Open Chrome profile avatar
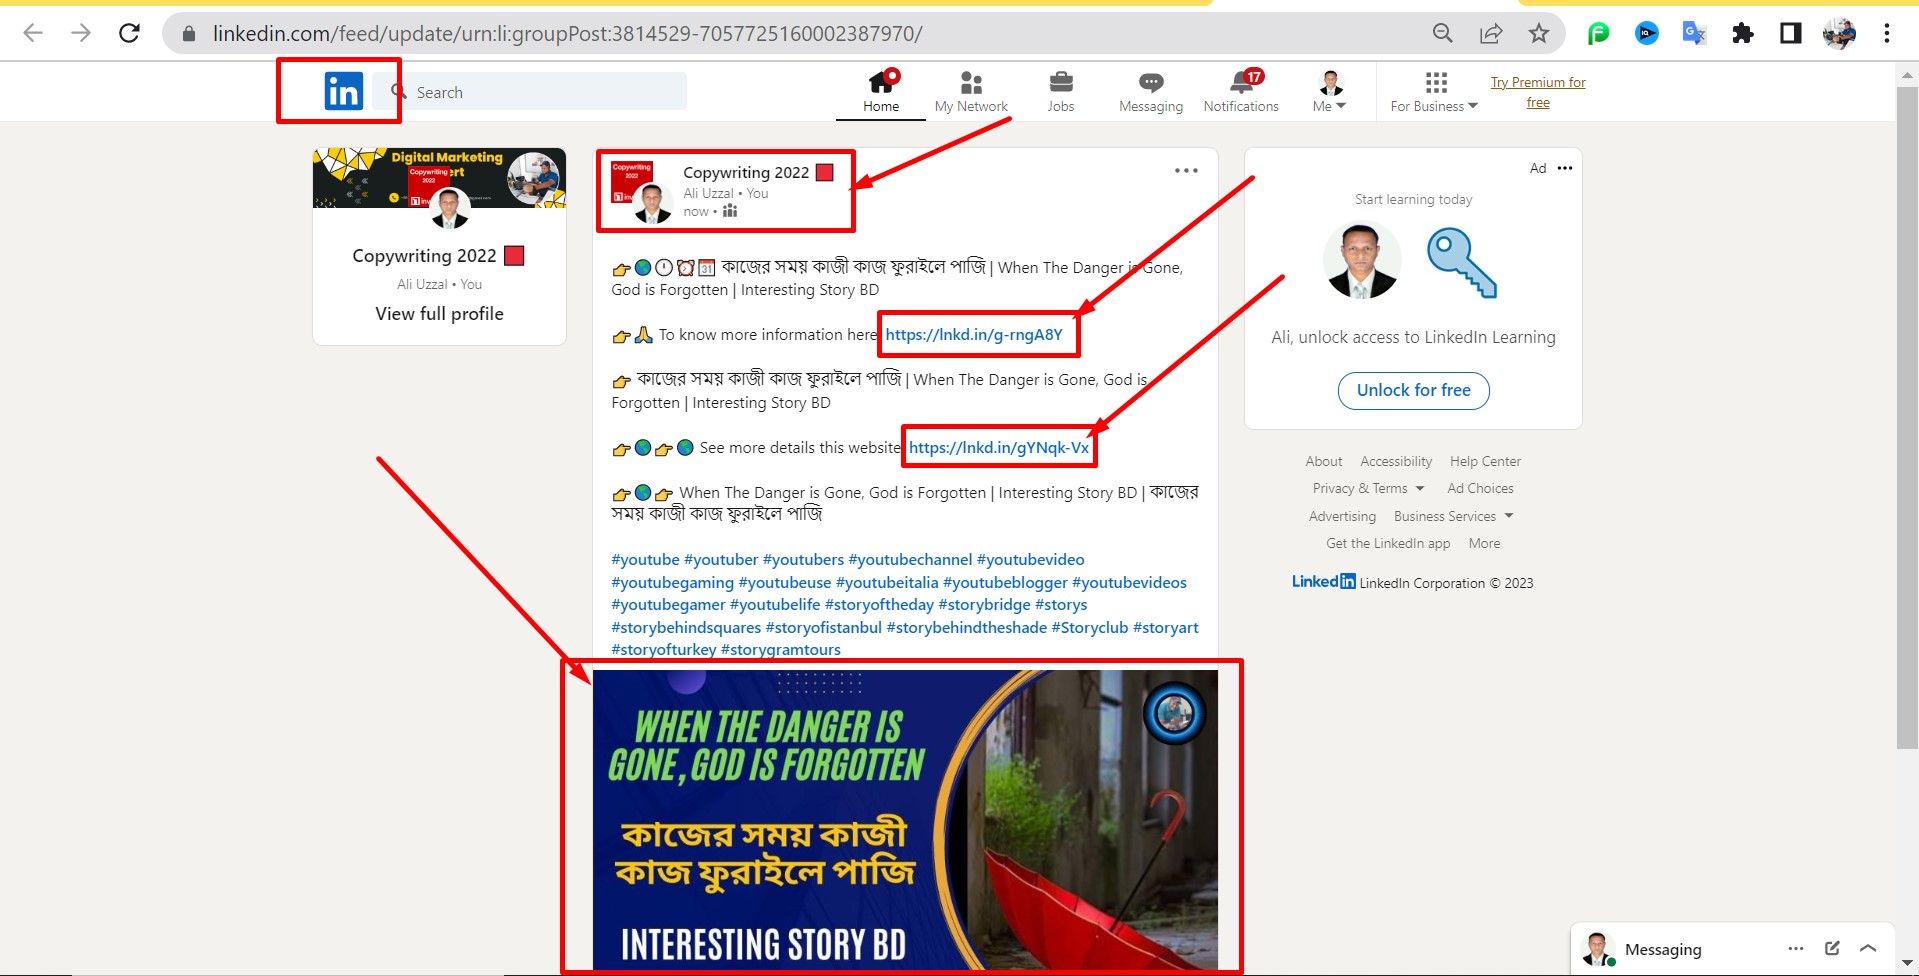 1839,33
